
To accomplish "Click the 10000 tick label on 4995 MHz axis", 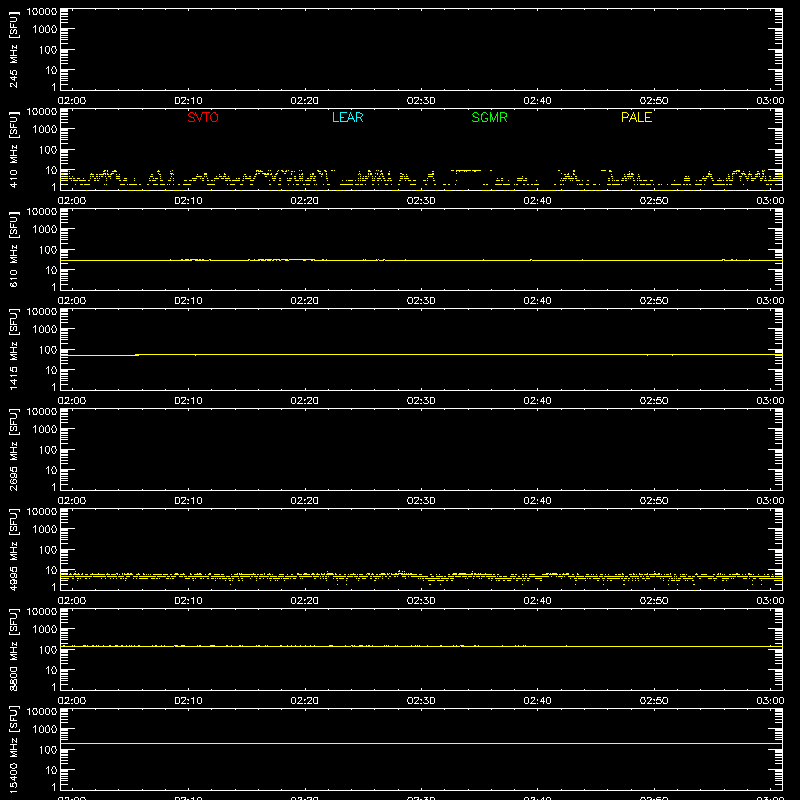I will pyautogui.click(x=42, y=512).
